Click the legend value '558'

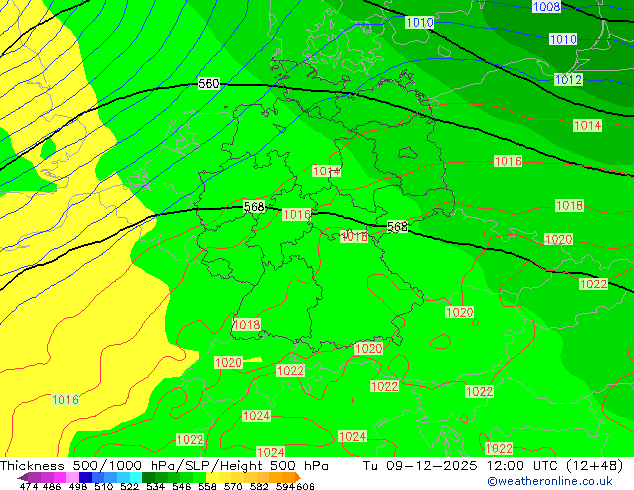click(x=207, y=486)
